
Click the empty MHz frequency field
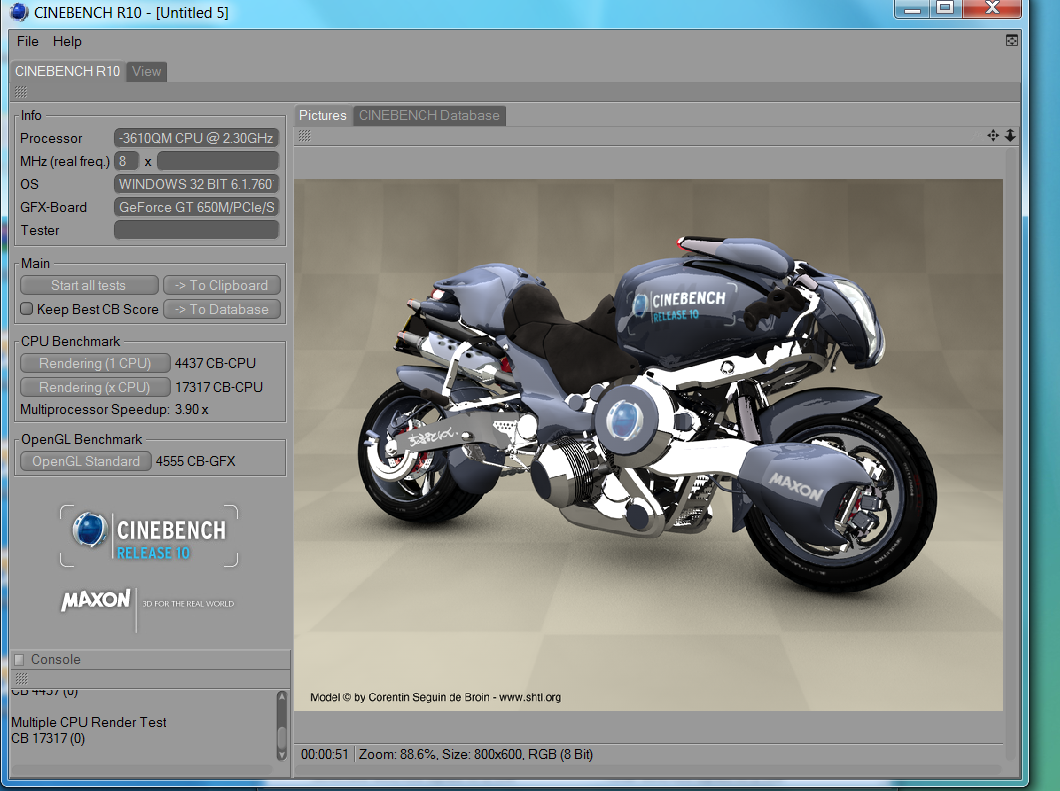click(x=218, y=161)
